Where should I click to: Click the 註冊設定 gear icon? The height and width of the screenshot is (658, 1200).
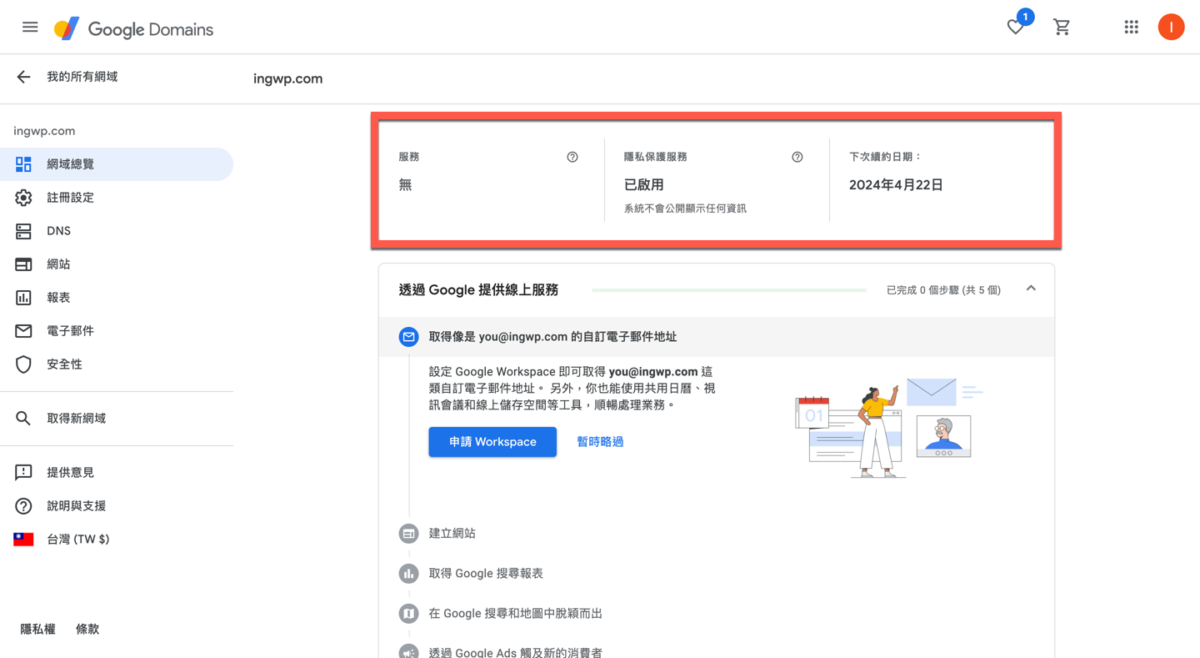coord(23,198)
